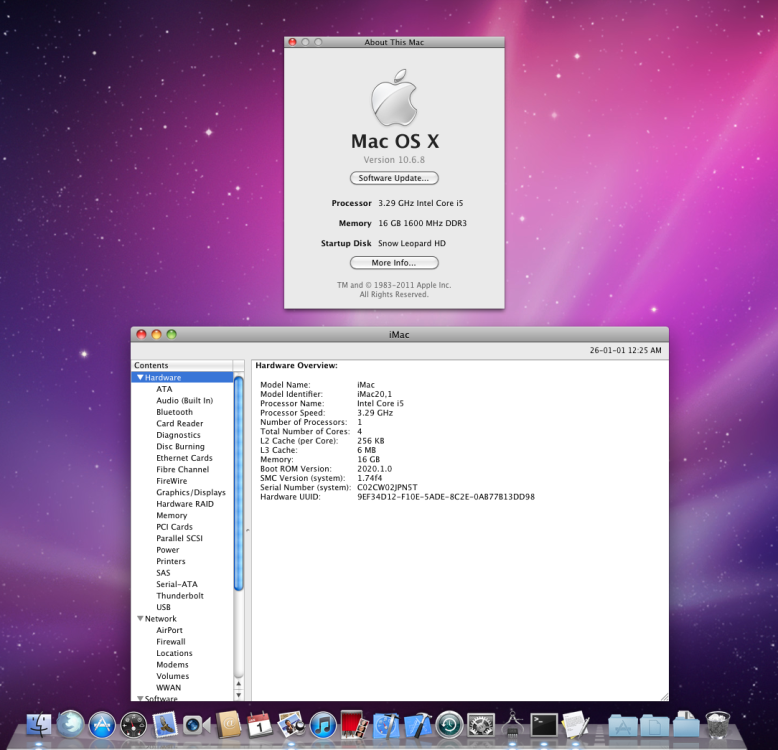
Task: Launch the globe web browser Dock icon
Action: (70, 725)
